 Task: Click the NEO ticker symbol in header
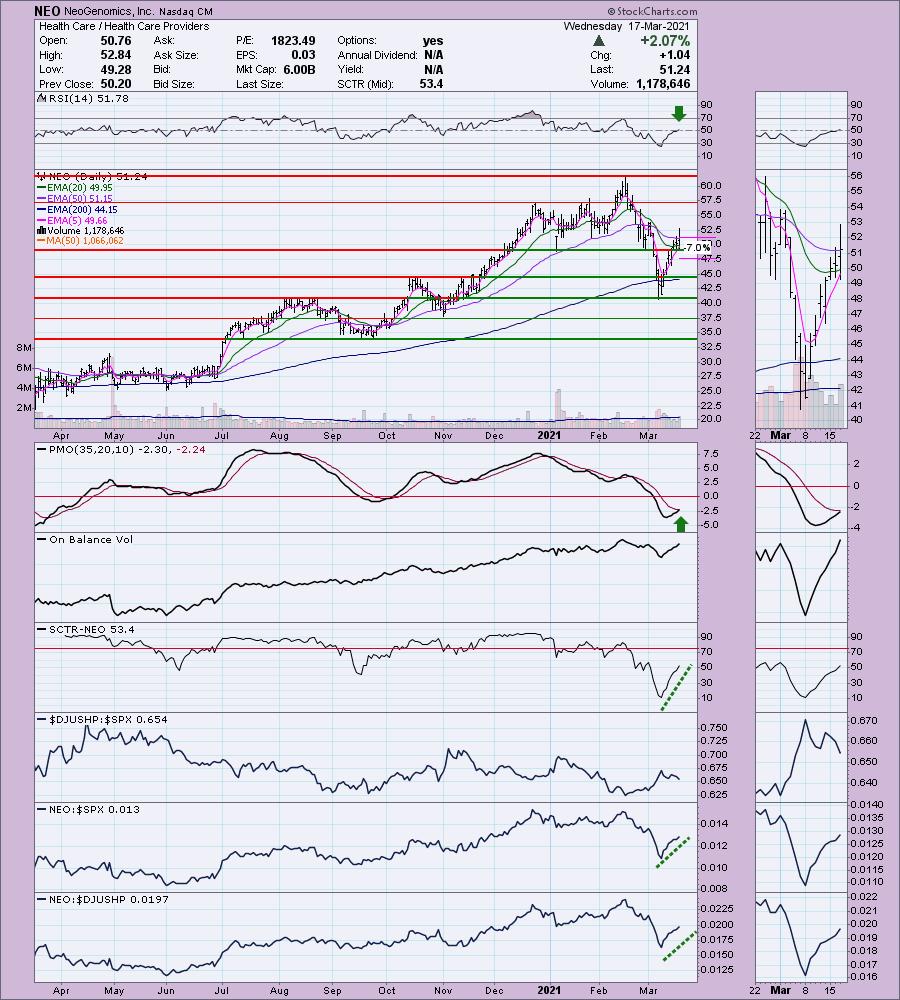click(x=47, y=11)
